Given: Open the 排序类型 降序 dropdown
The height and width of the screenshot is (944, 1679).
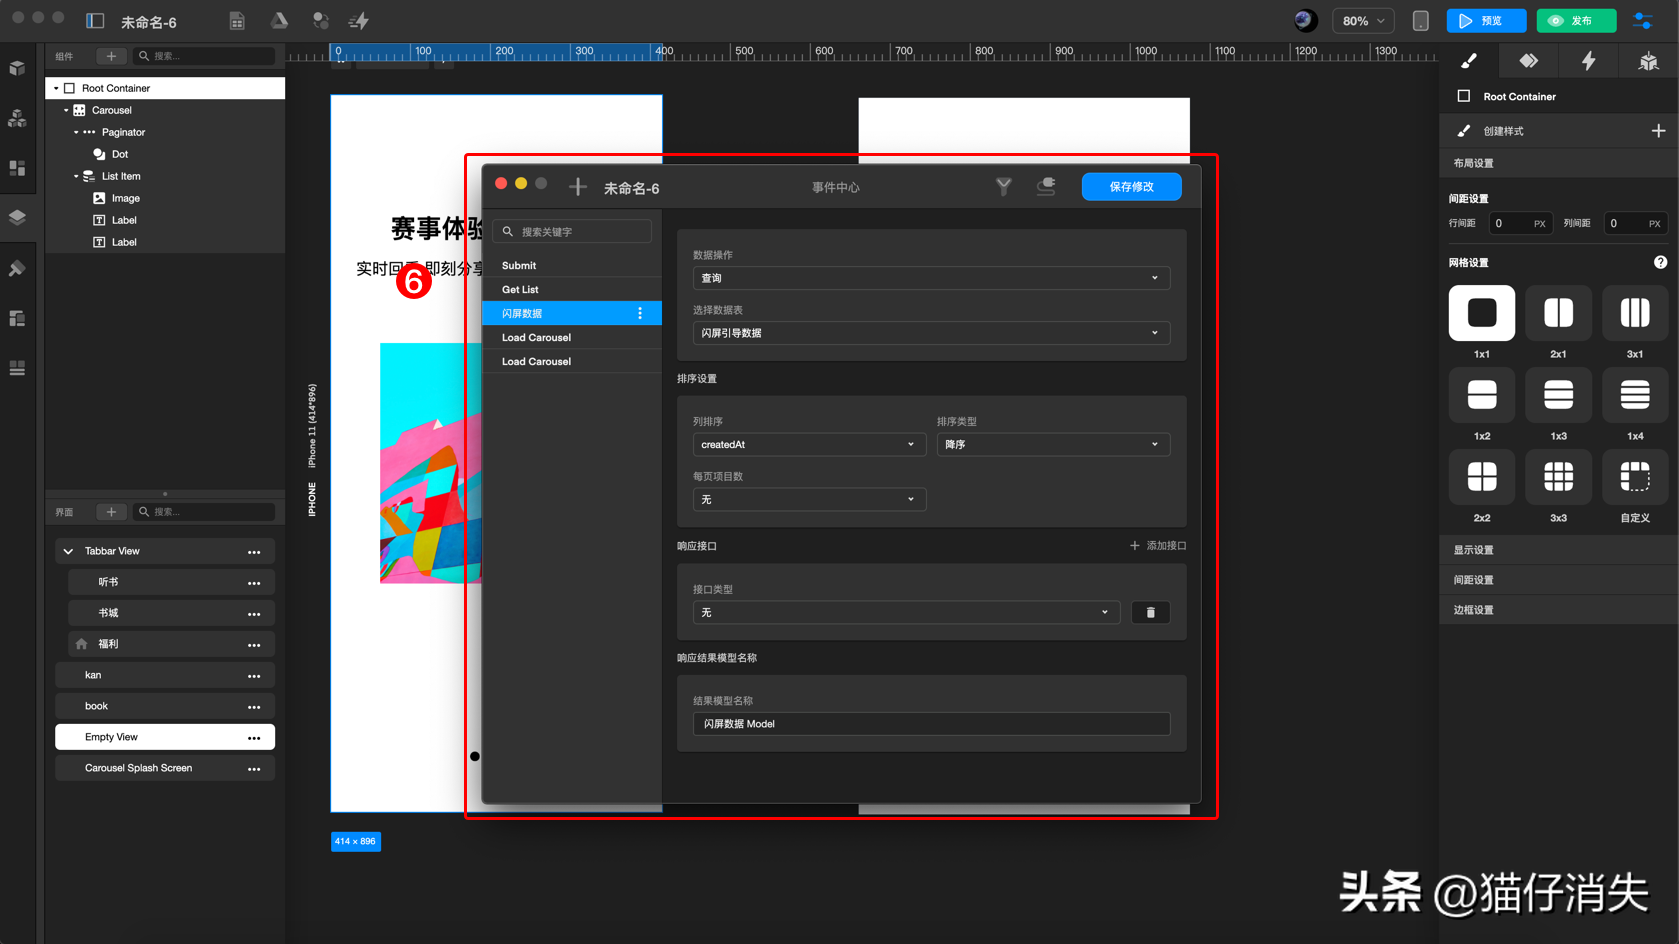Looking at the screenshot, I should (1053, 444).
